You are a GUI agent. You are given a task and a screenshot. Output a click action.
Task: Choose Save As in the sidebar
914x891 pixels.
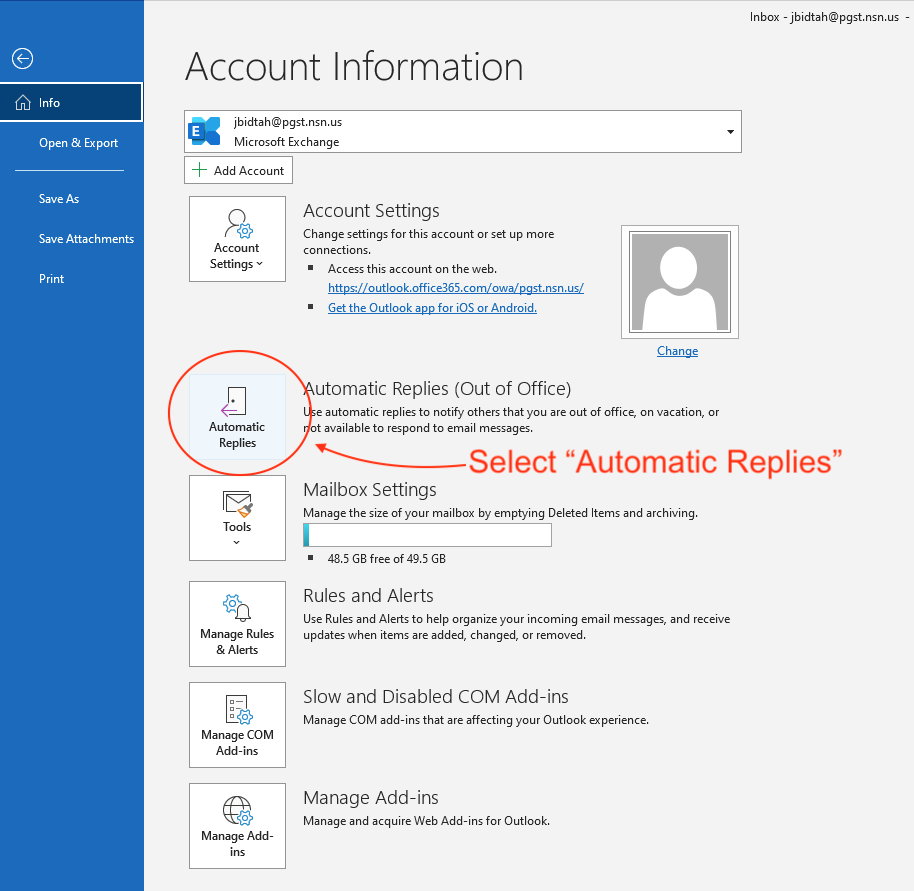coord(59,199)
